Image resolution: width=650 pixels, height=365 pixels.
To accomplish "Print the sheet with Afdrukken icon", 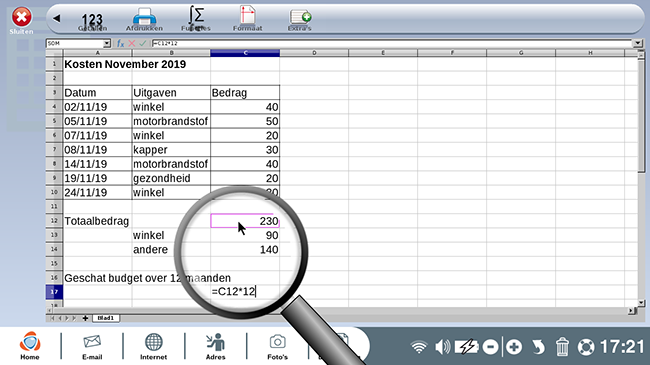I will click(x=144, y=19).
